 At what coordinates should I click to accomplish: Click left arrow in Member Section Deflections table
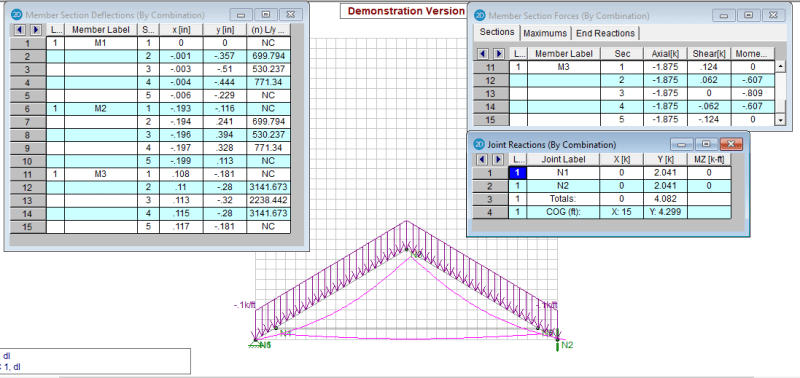click(x=20, y=30)
